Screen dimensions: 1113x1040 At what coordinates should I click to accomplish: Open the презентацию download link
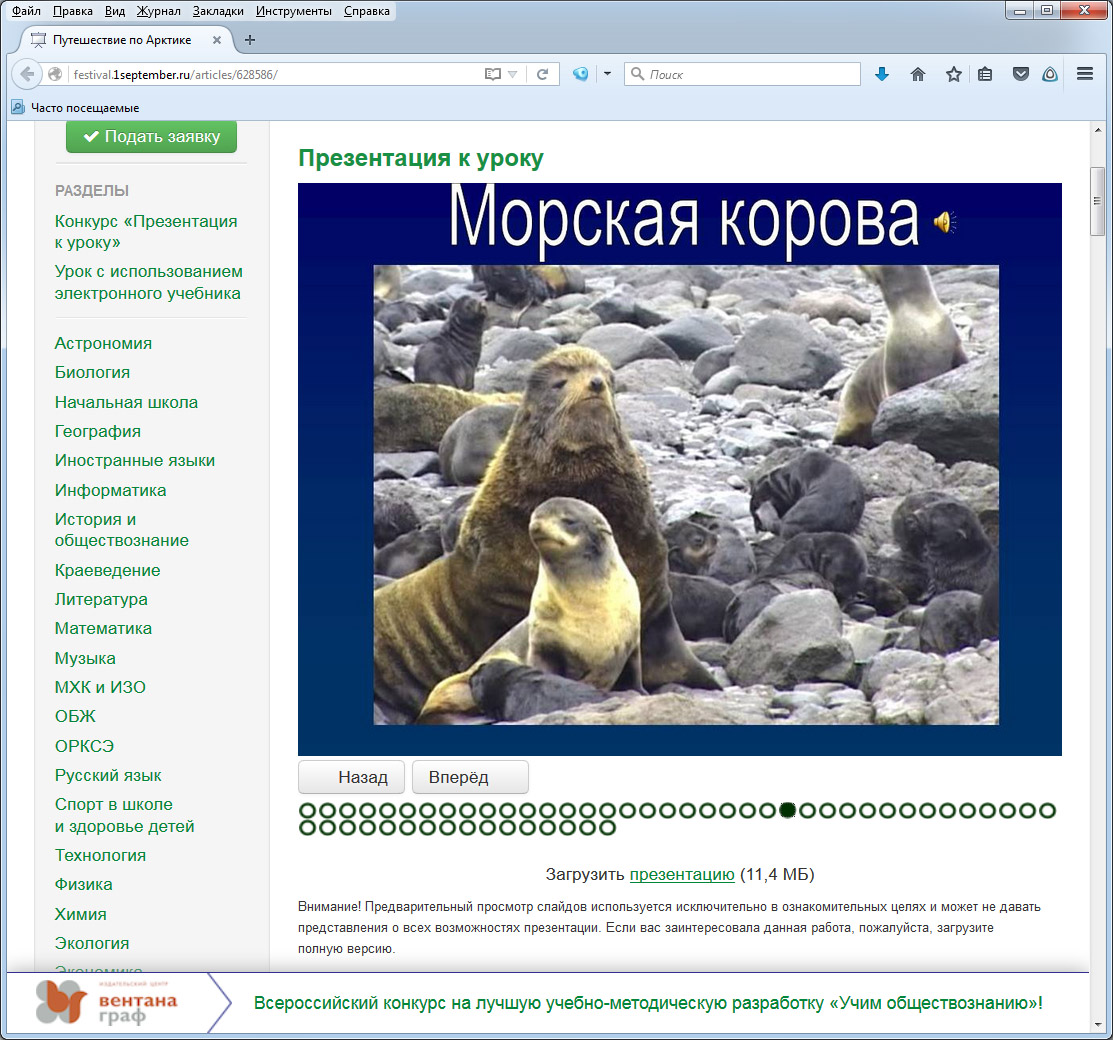682,874
